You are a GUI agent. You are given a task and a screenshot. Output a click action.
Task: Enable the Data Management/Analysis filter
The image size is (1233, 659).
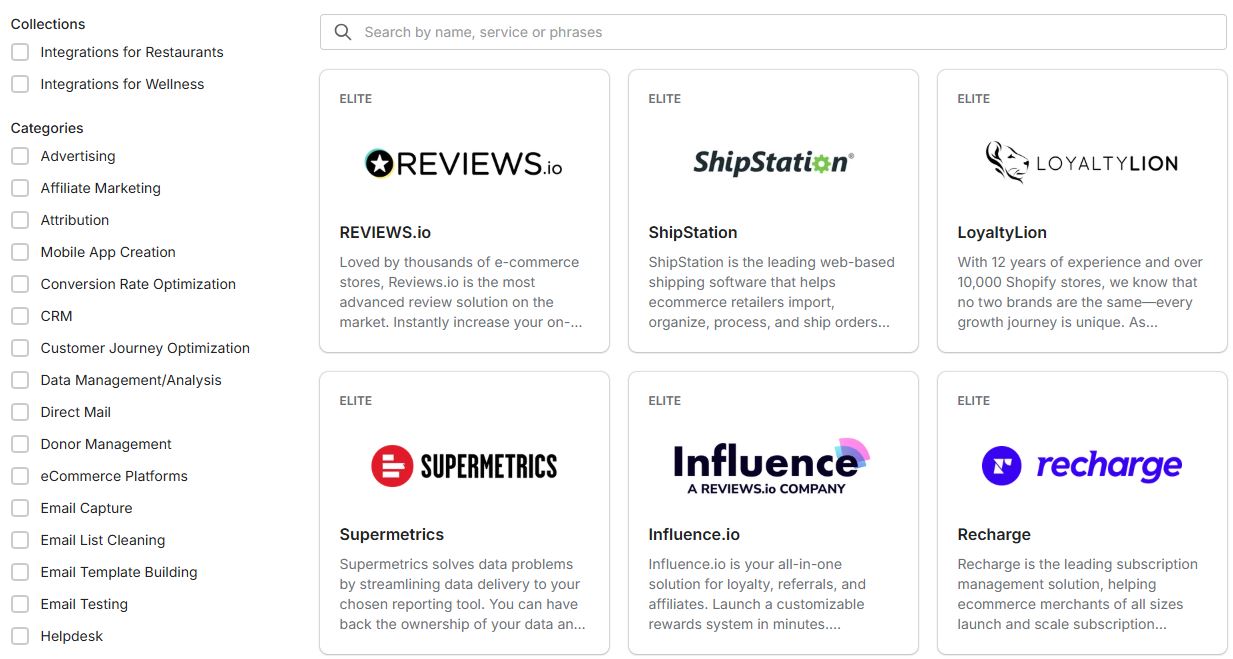(x=19, y=380)
